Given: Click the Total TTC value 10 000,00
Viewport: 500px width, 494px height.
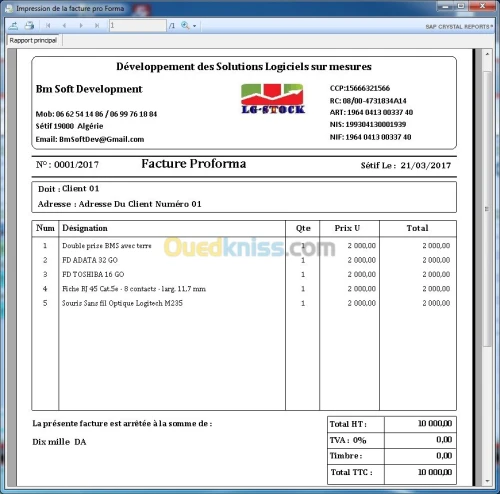Looking at the screenshot, I should (x=435, y=472).
